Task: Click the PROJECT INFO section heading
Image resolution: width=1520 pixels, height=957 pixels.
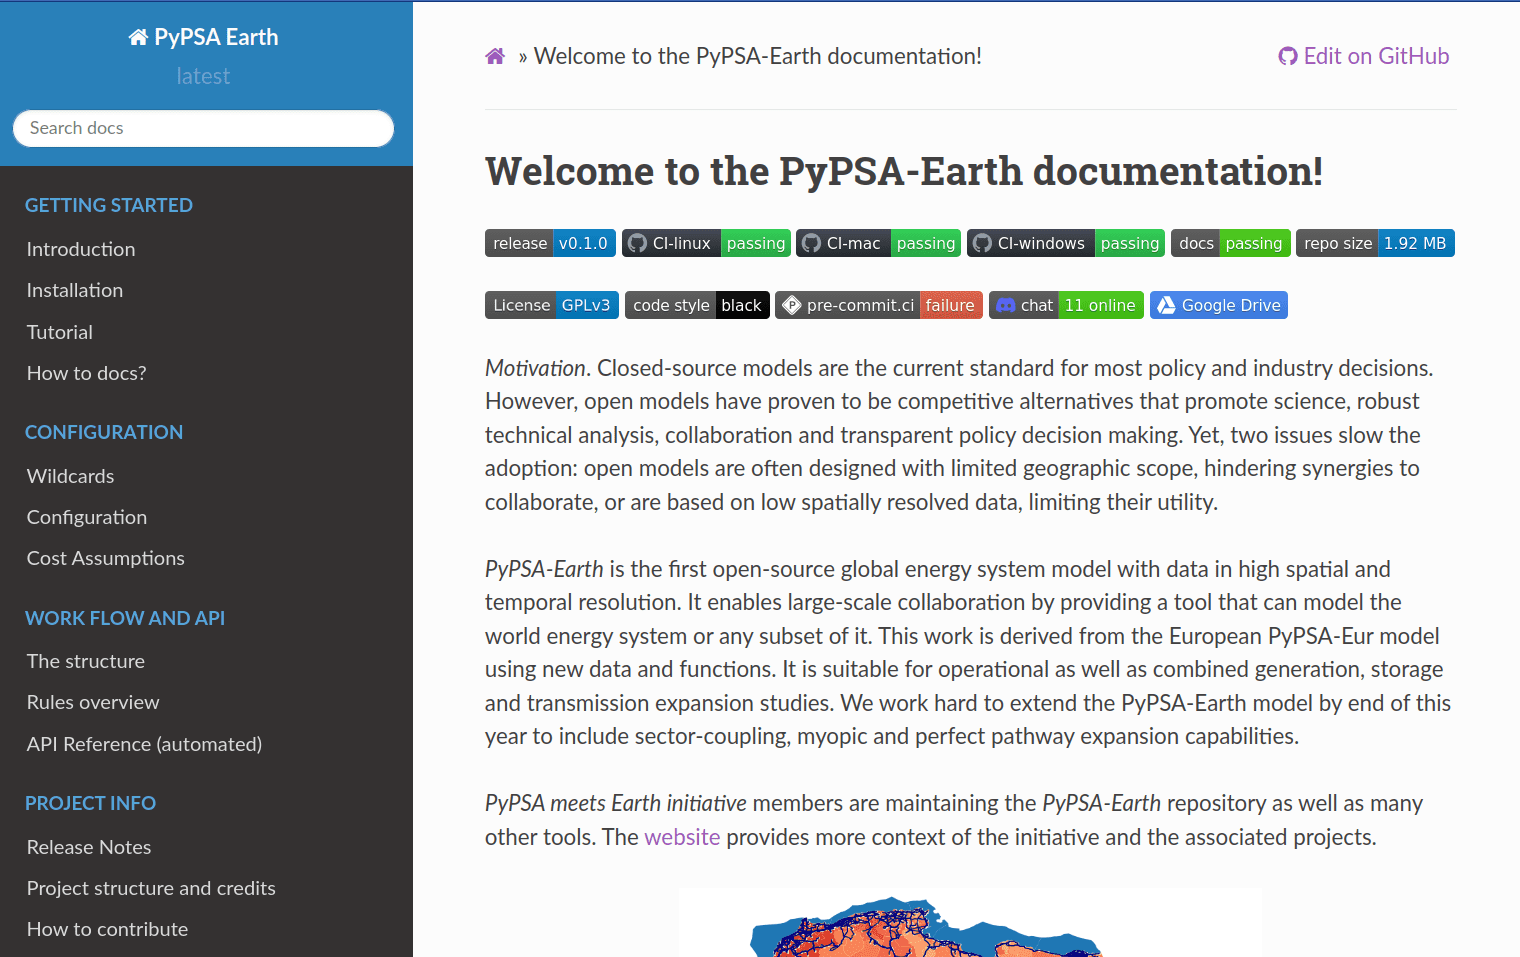Action: pyautogui.click(x=91, y=803)
